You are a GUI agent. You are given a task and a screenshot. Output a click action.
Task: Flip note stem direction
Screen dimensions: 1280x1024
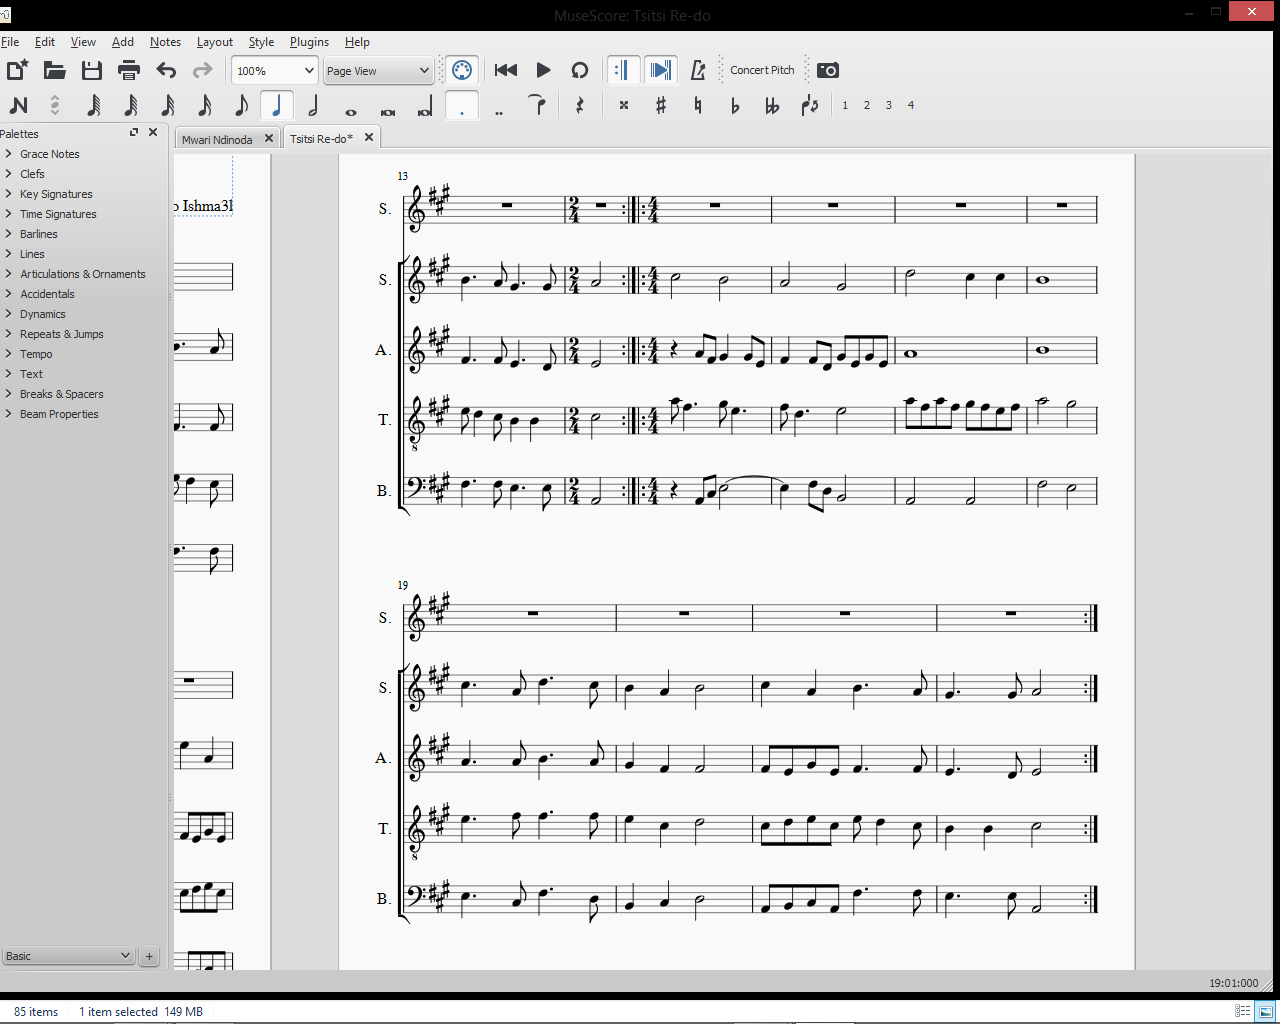click(x=810, y=105)
